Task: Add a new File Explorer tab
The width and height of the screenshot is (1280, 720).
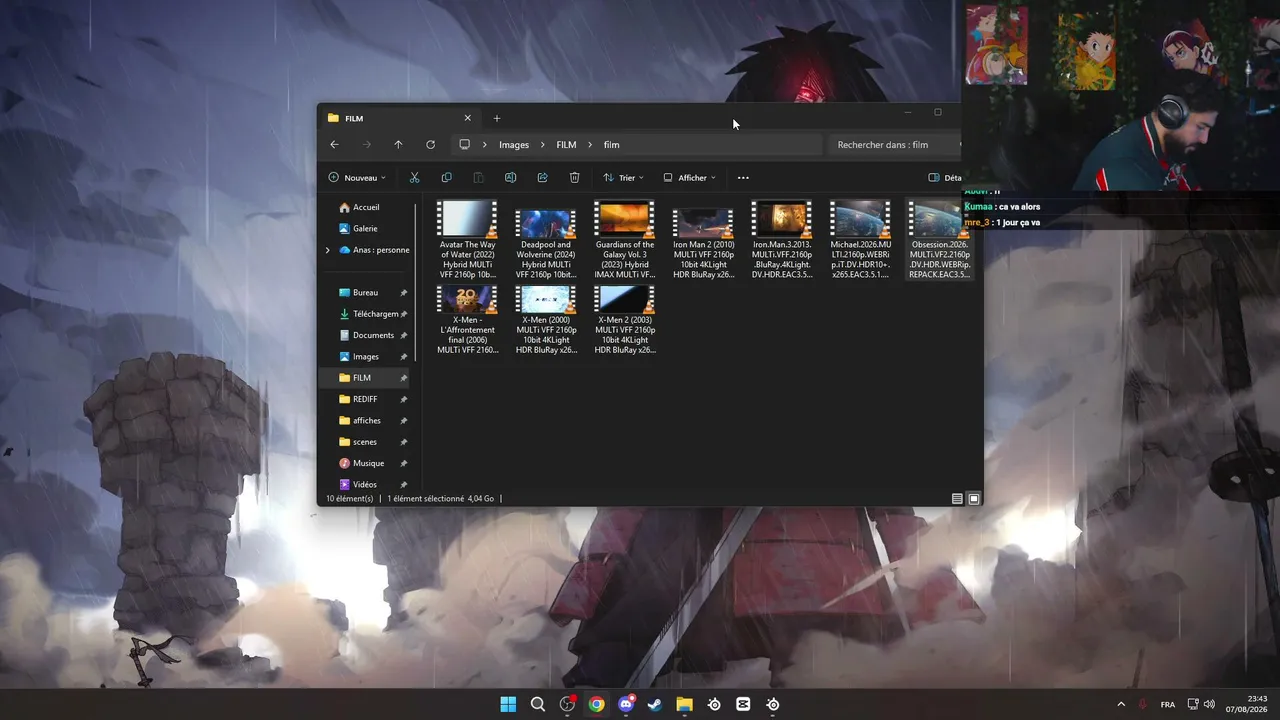Action: click(x=496, y=118)
